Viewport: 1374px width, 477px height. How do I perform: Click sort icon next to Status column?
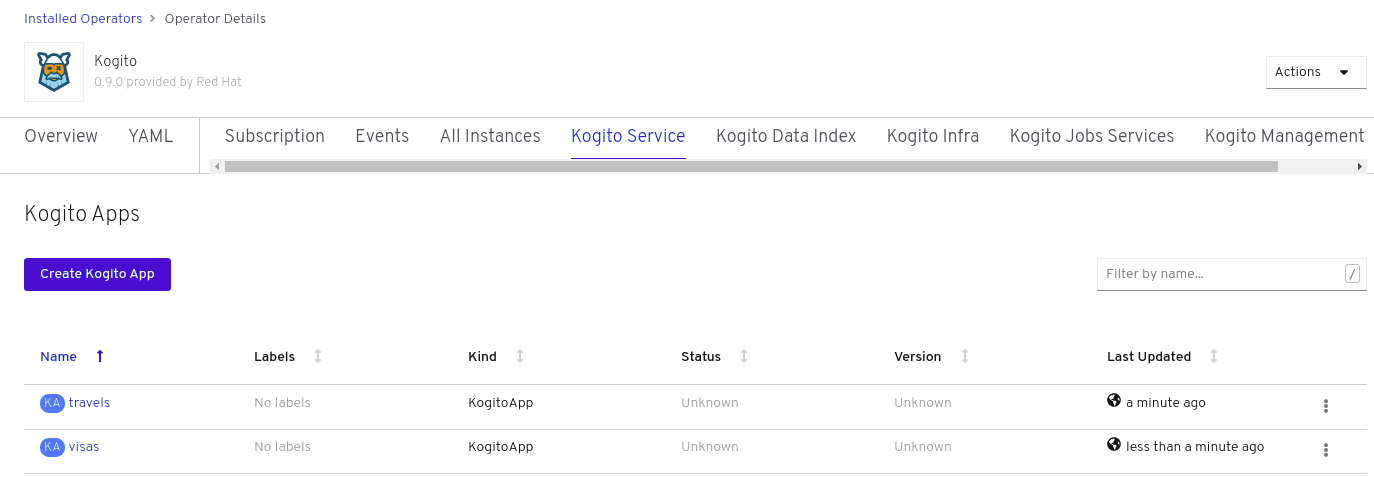[x=744, y=356]
